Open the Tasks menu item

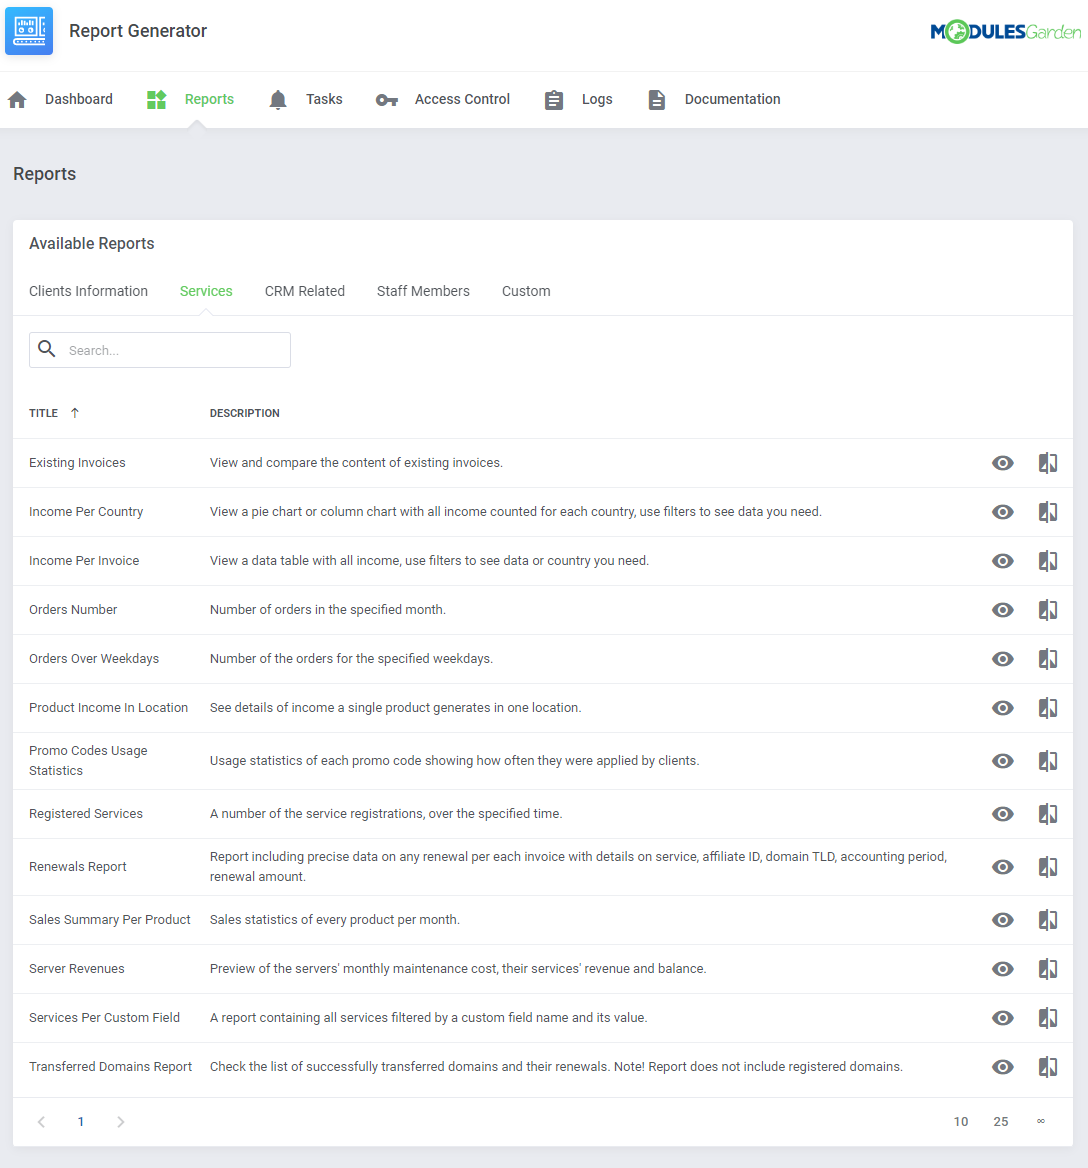tap(324, 99)
